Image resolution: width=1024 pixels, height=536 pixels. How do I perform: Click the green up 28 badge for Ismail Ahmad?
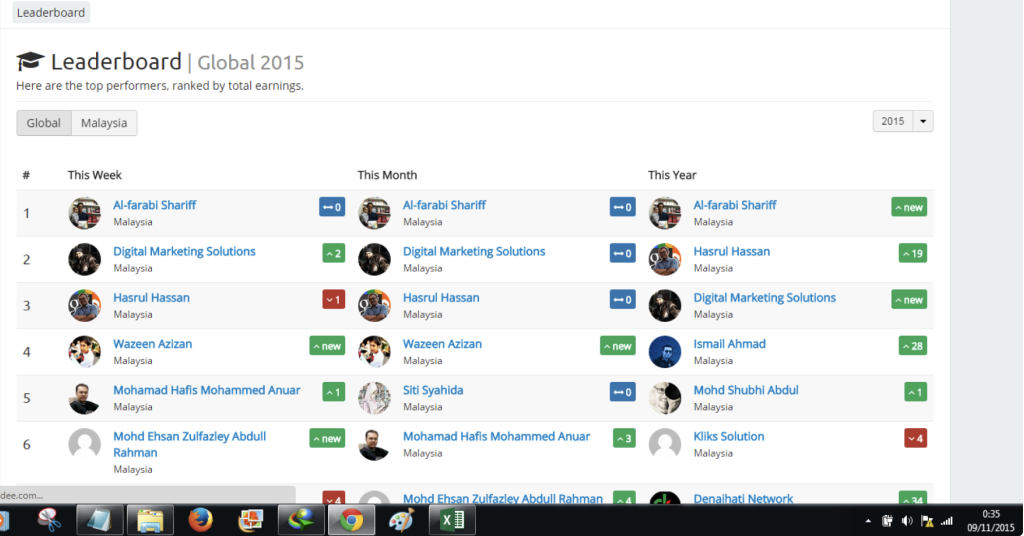pos(912,346)
